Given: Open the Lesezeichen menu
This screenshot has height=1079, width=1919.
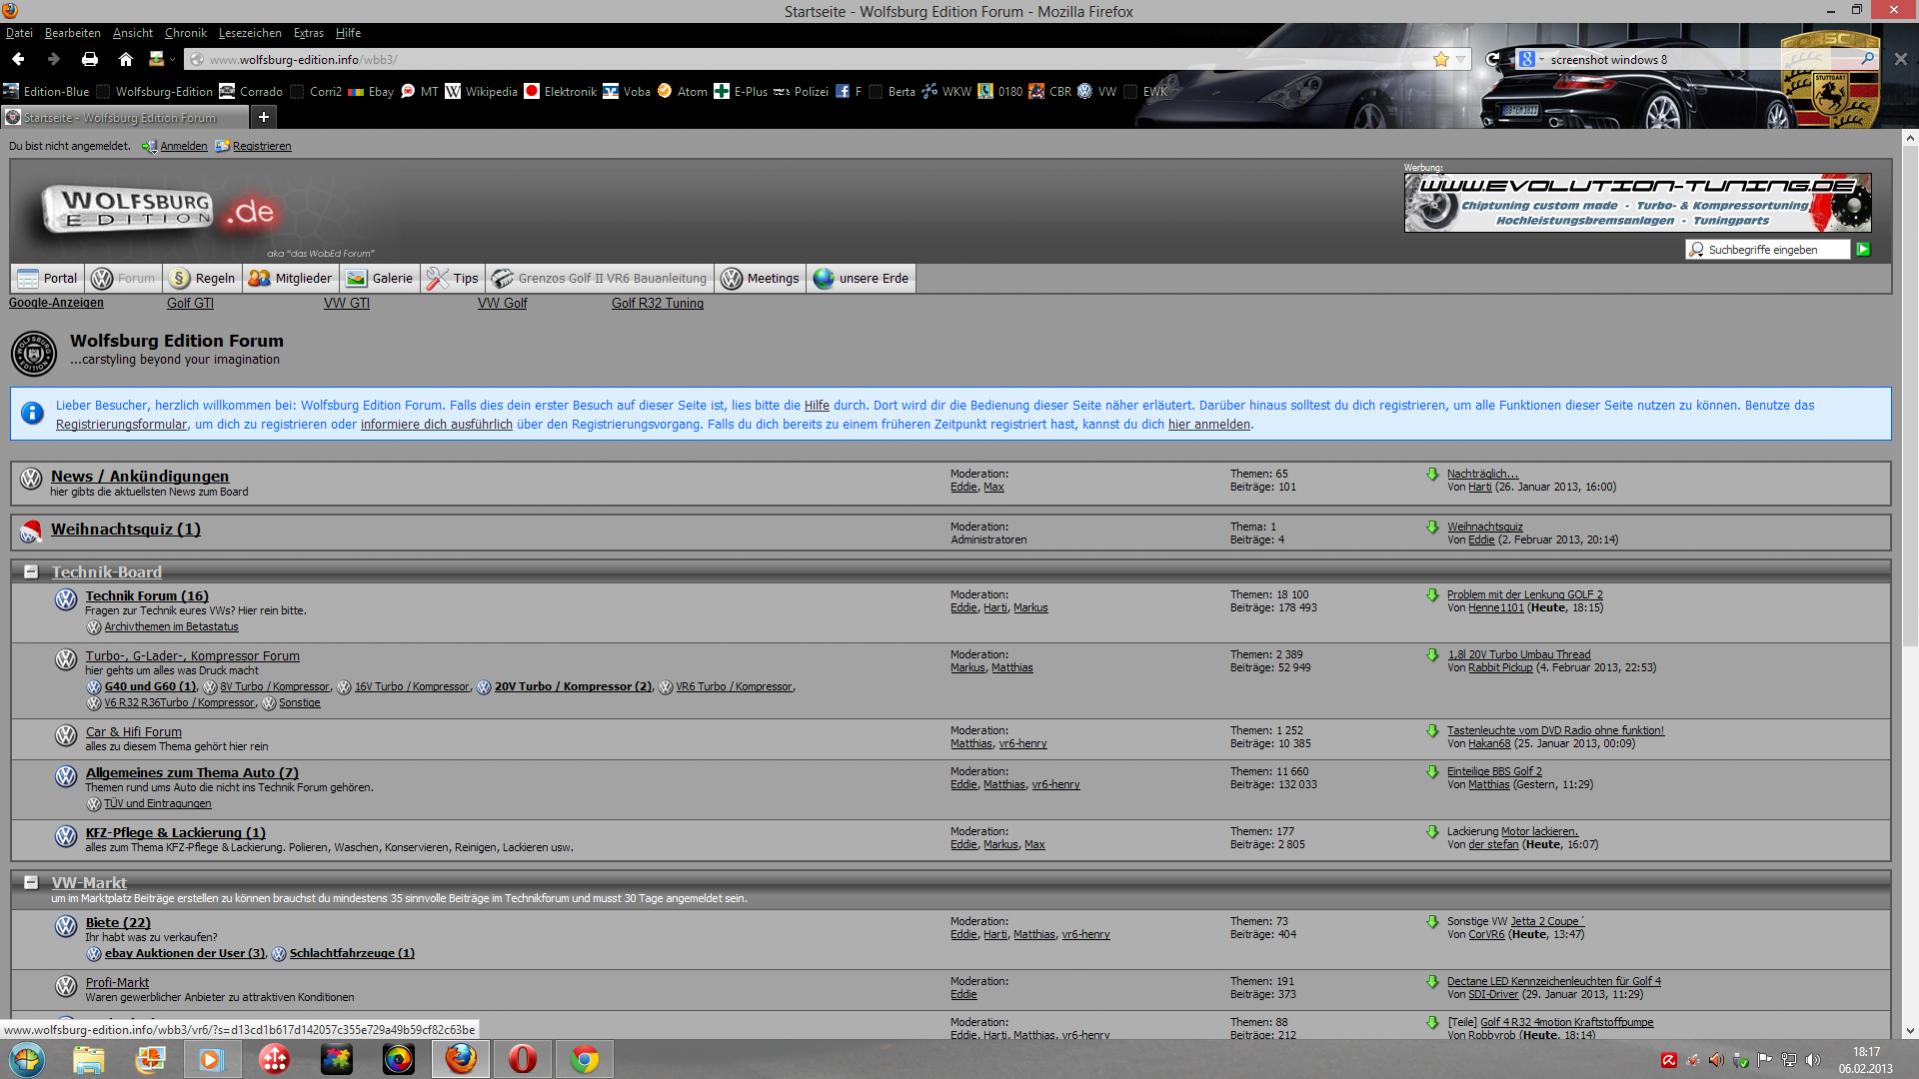Looking at the screenshot, I should 250,33.
